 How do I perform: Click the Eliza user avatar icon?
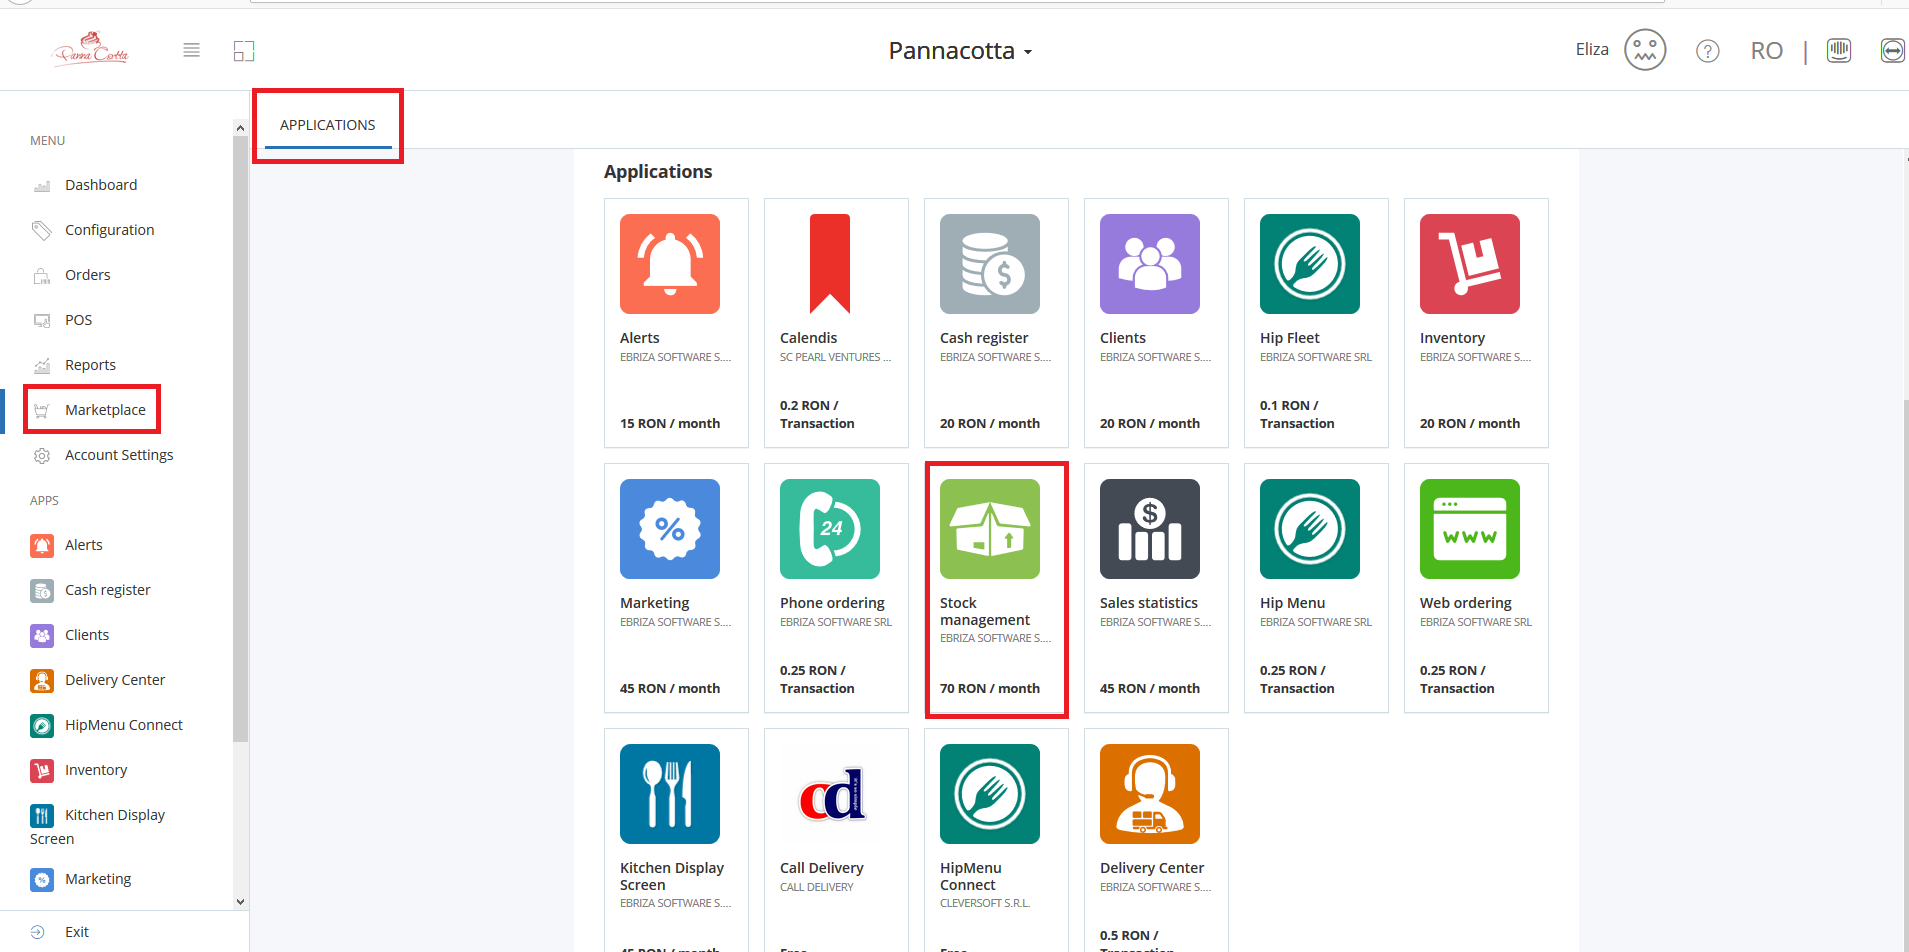tap(1645, 50)
